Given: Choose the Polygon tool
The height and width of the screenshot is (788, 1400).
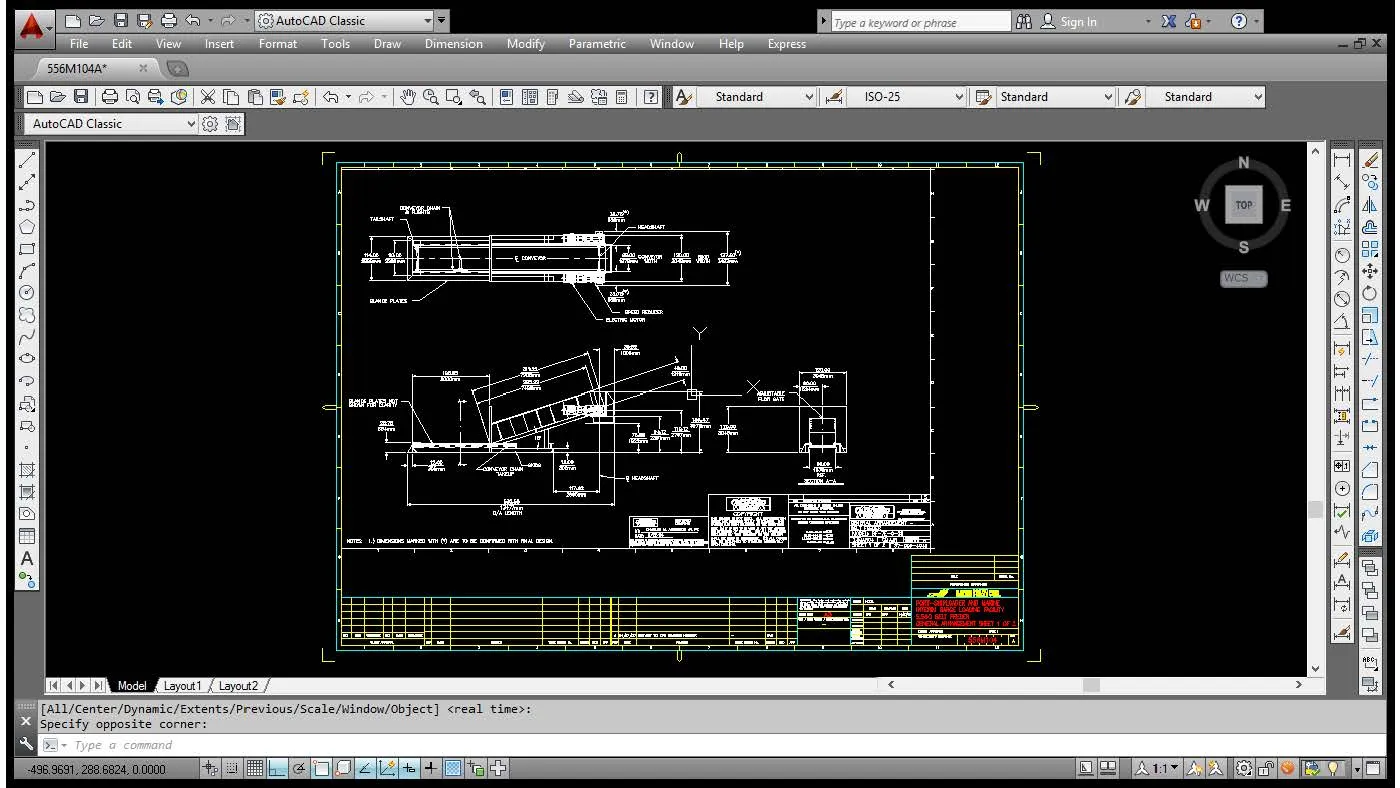Looking at the screenshot, I should click(x=27, y=226).
